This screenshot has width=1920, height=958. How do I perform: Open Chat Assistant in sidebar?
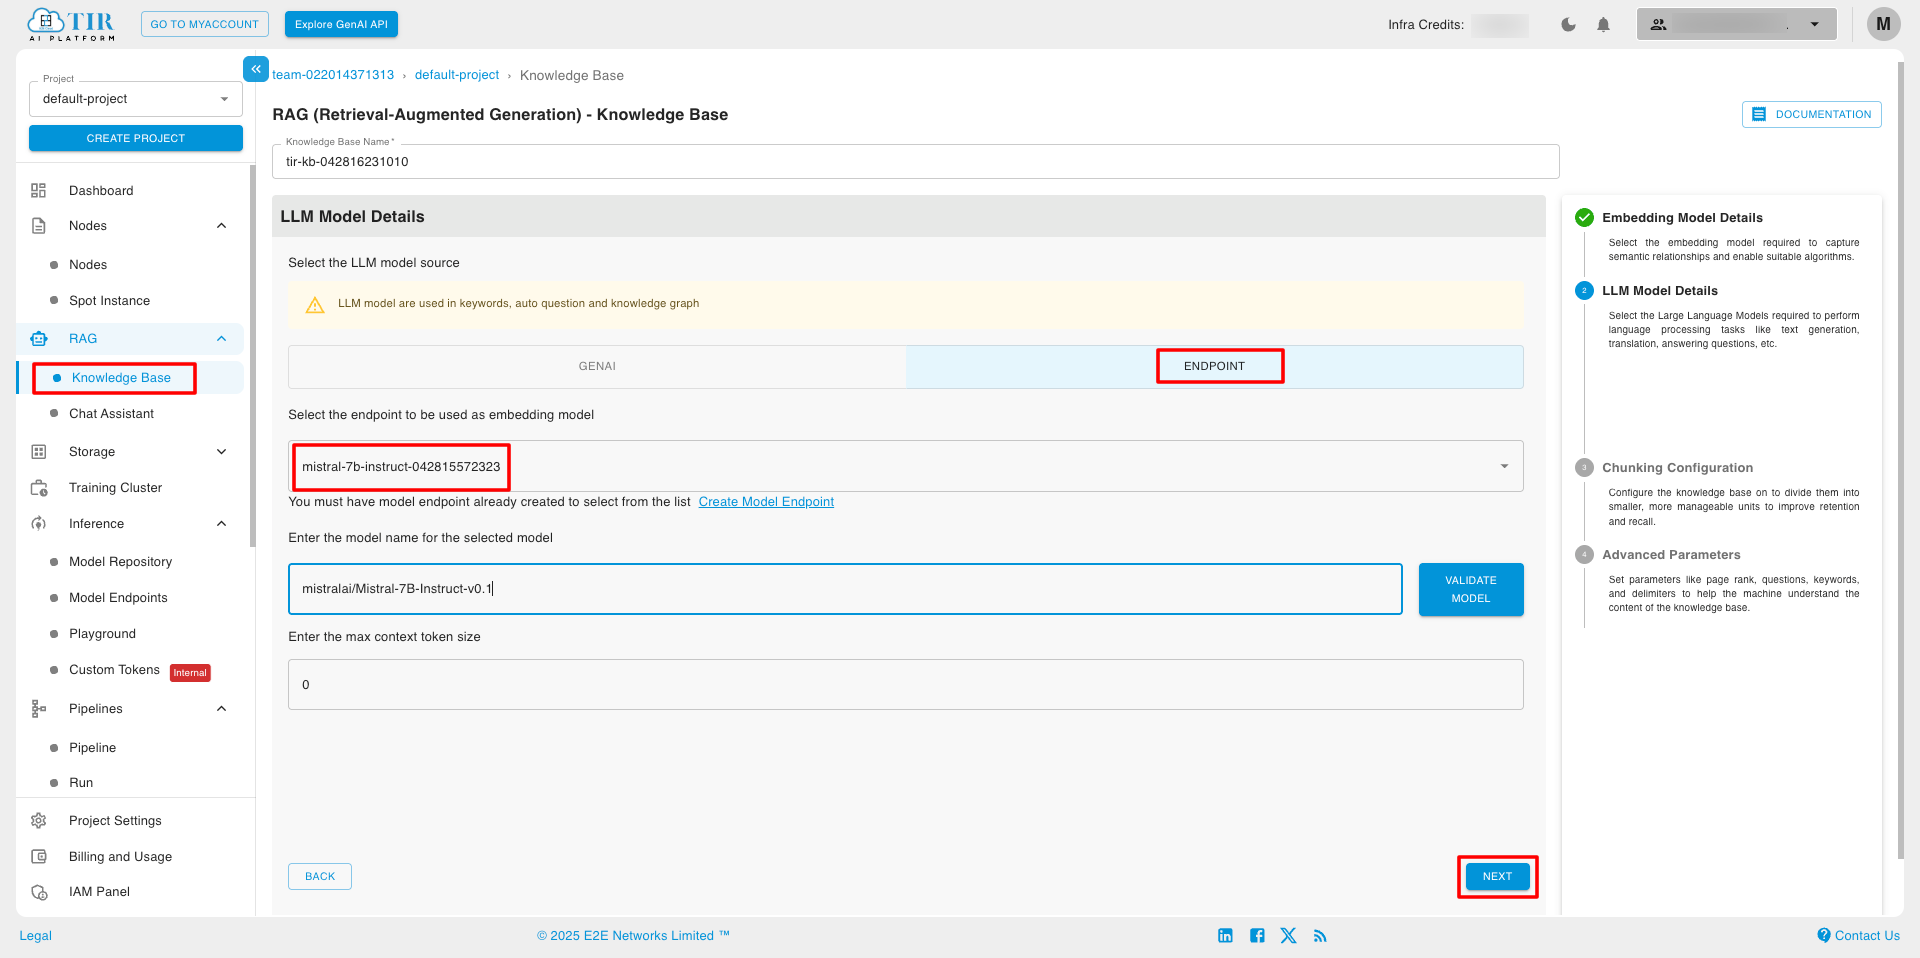point(111,414)
